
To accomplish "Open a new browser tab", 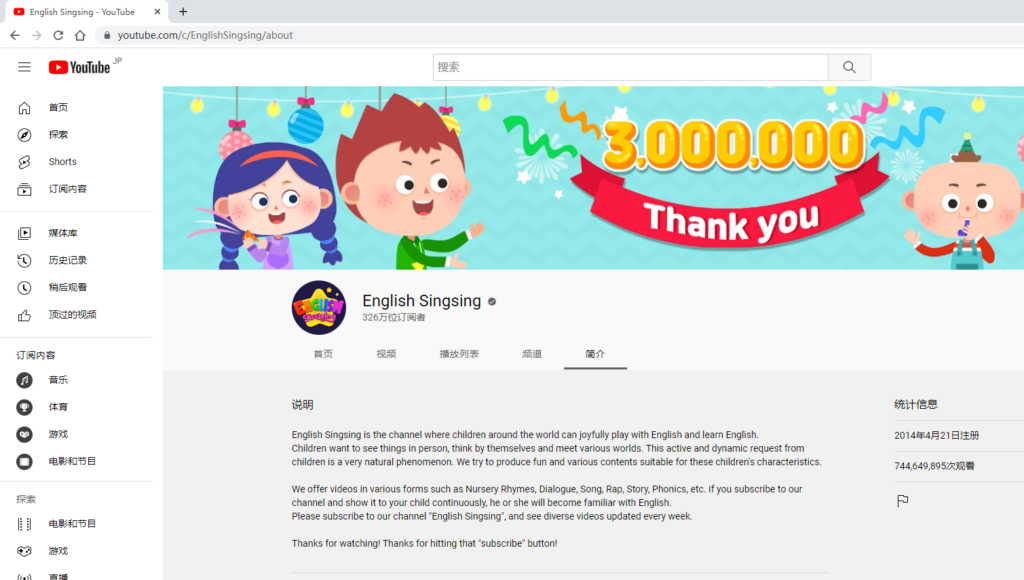I will click(183, 11).
